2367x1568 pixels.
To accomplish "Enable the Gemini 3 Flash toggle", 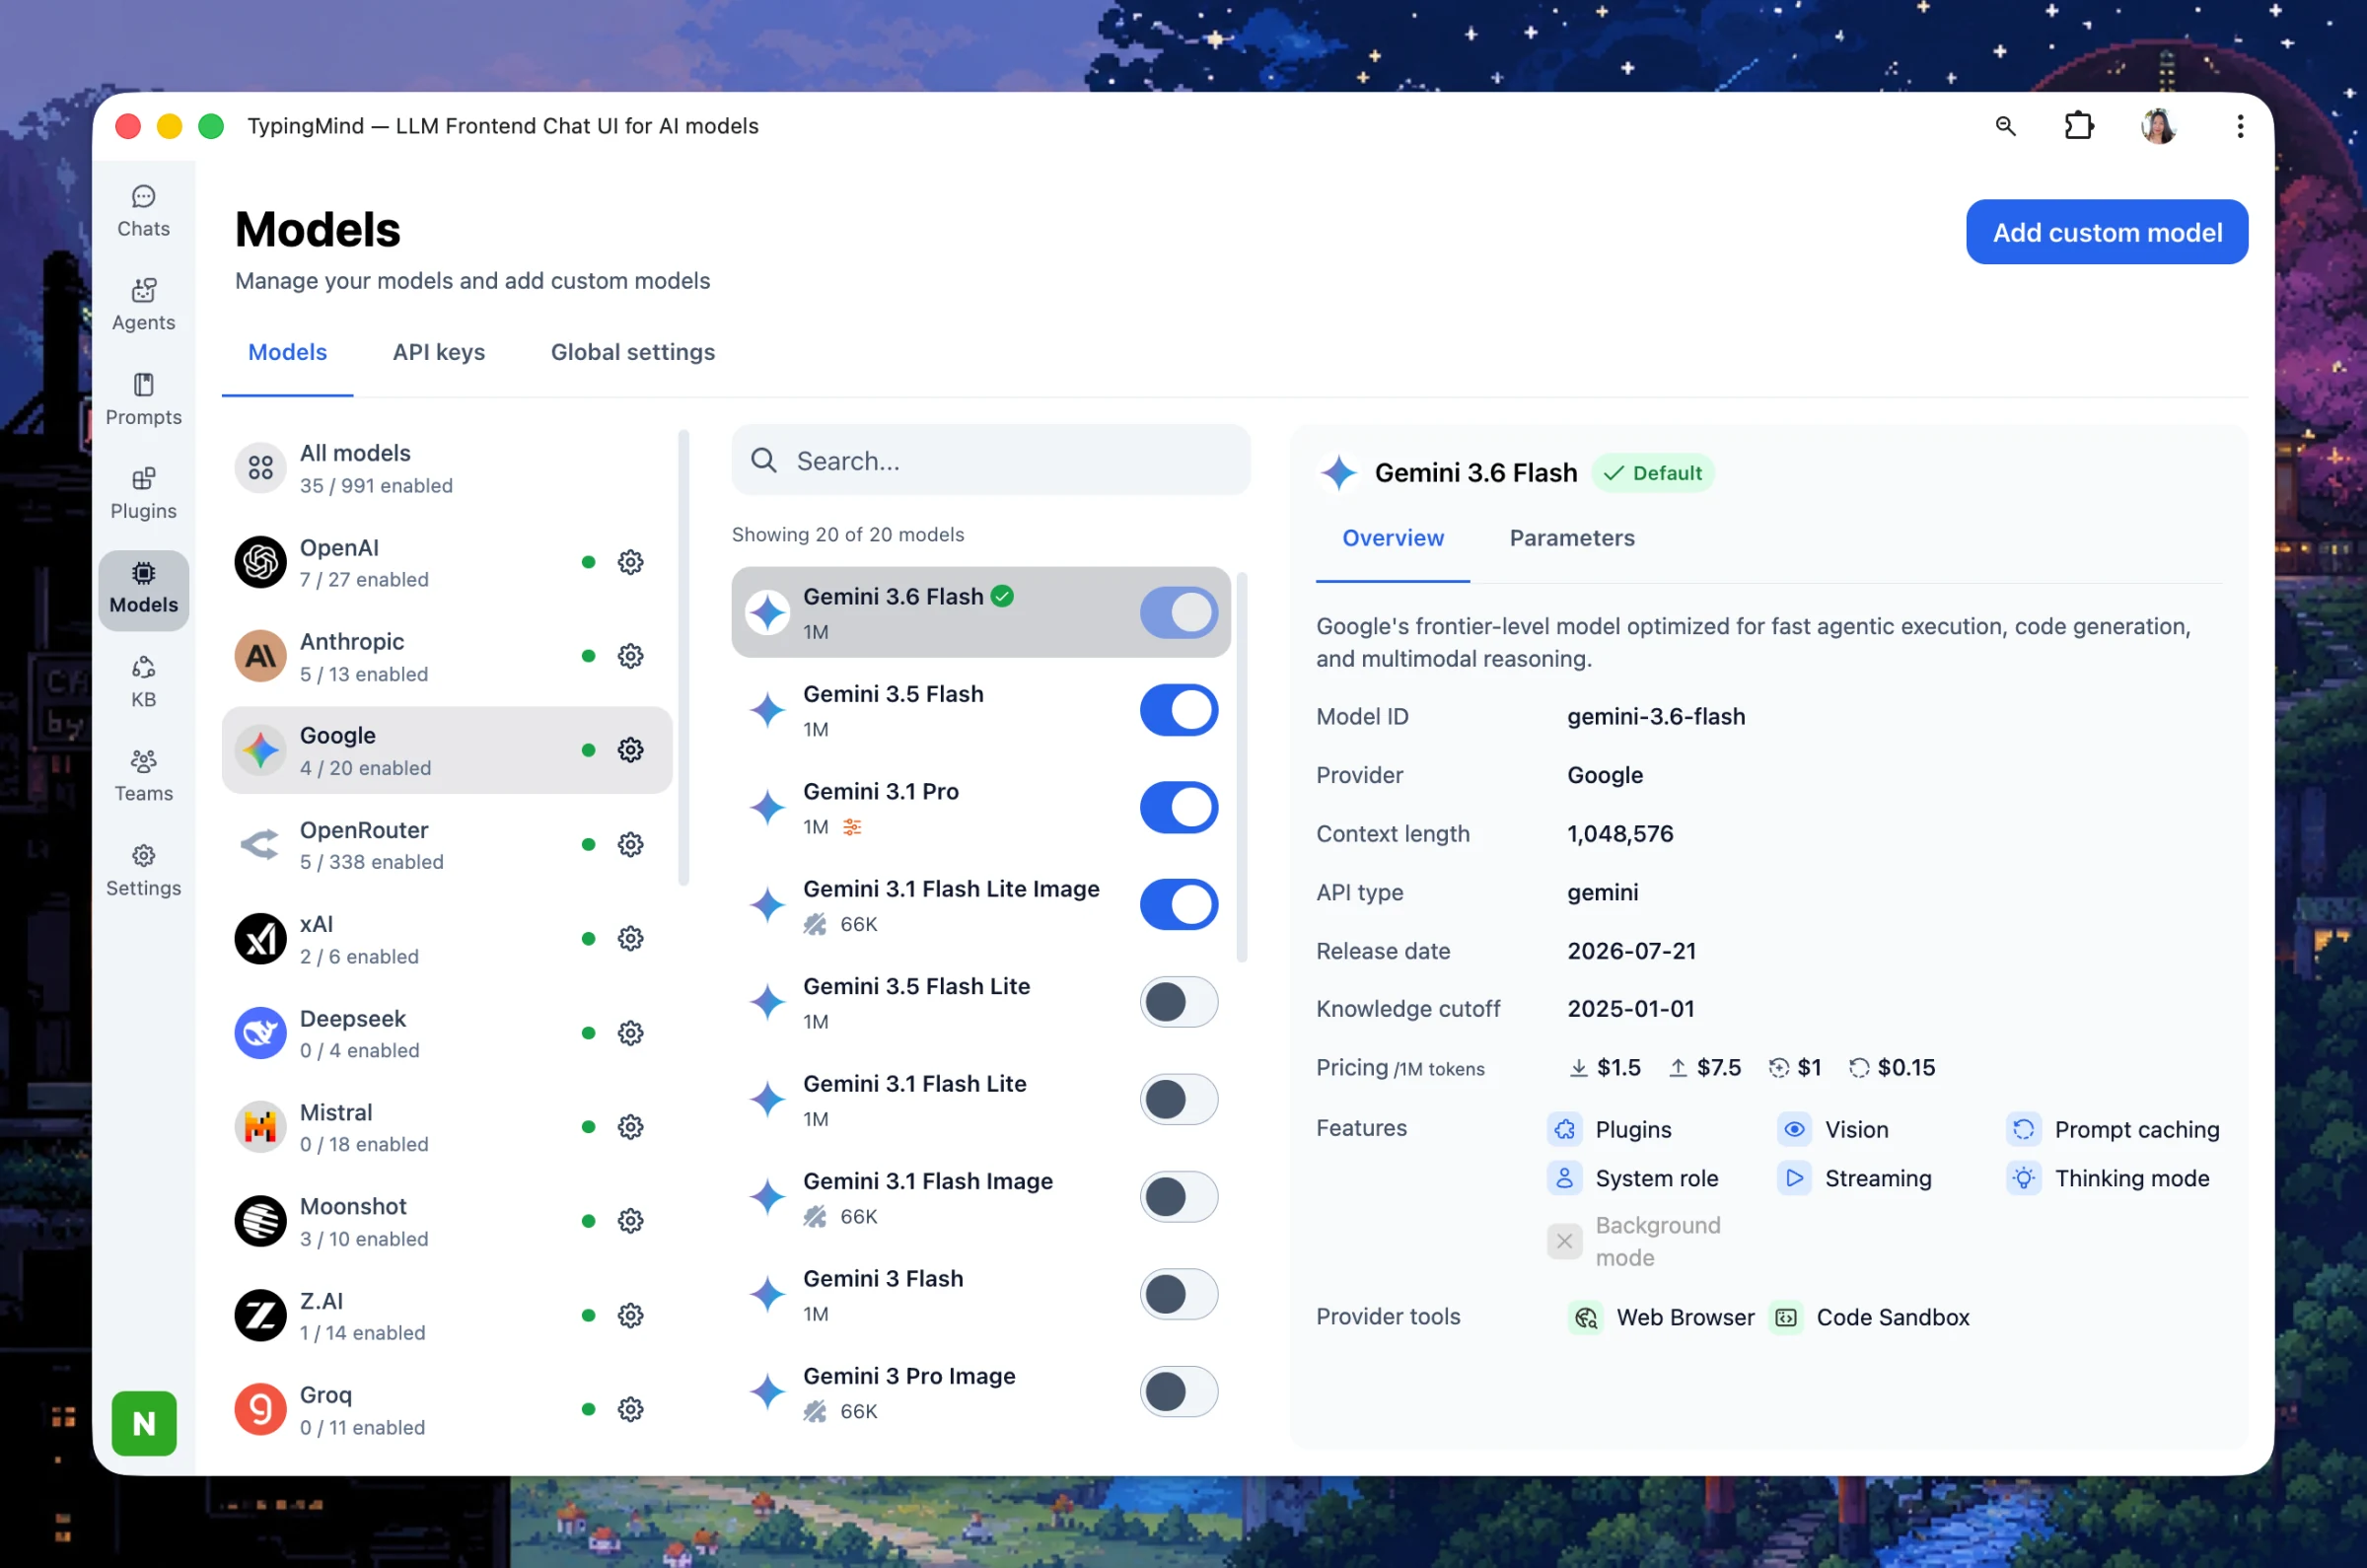I will (1179, 1294).
